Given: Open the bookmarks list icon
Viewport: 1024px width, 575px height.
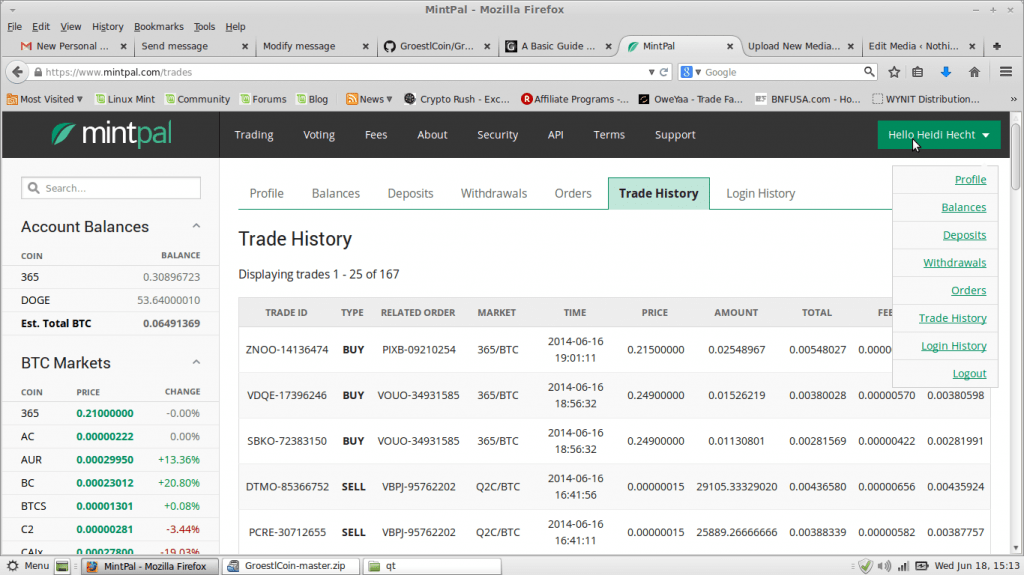Looking at the screenshot, I should (918, 72).
